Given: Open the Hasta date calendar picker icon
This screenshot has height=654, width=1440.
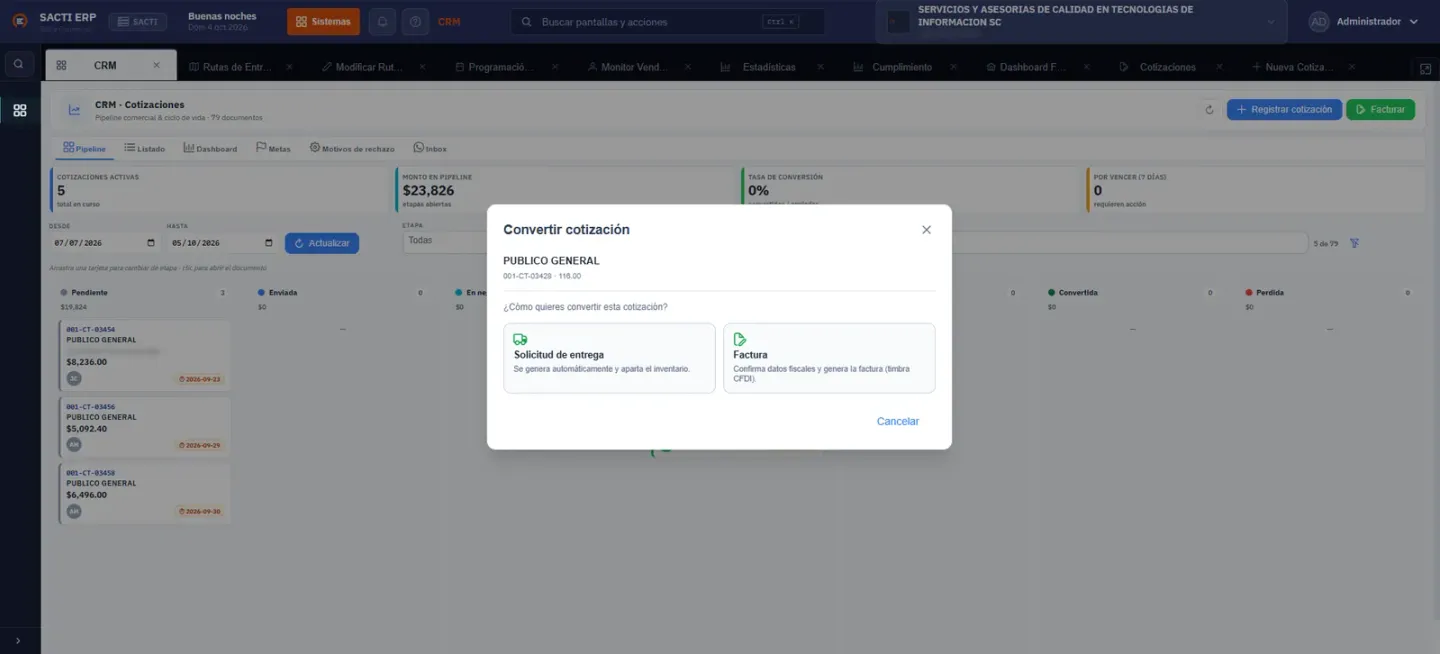Looking at the screenshot, I should [x=269, y=243].
